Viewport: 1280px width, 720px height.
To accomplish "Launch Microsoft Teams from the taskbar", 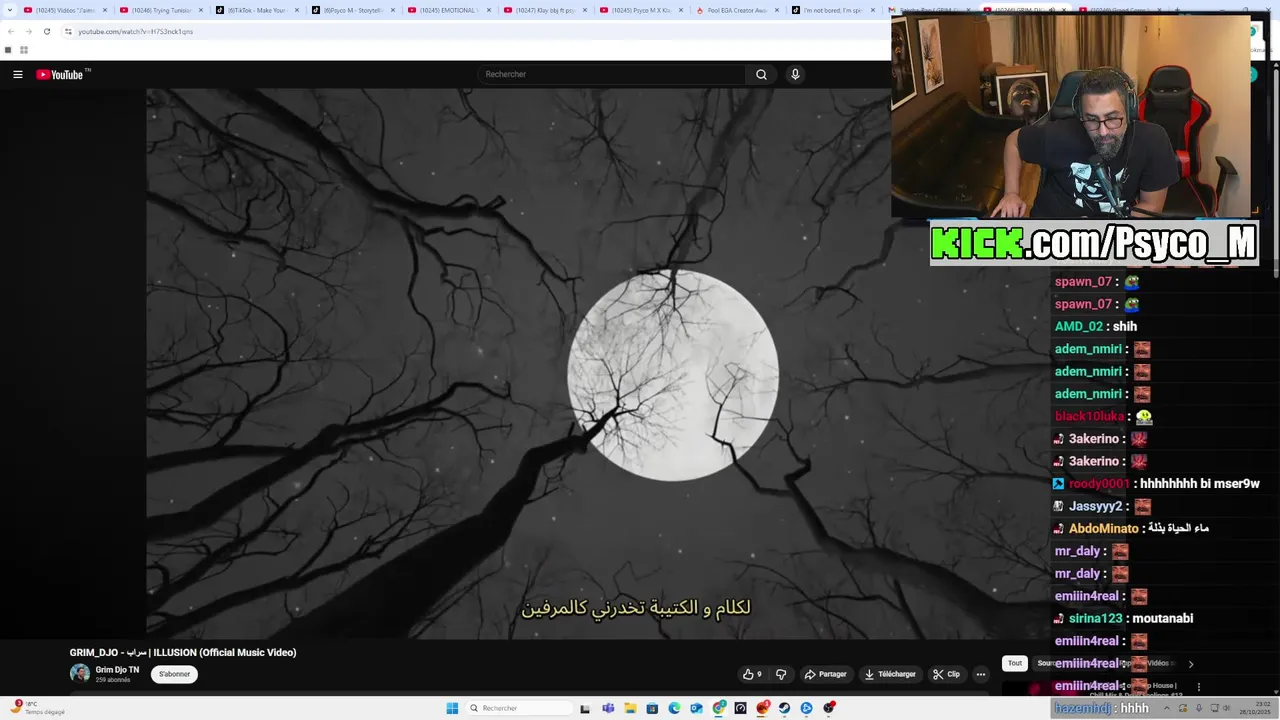I will pos(608,708).
